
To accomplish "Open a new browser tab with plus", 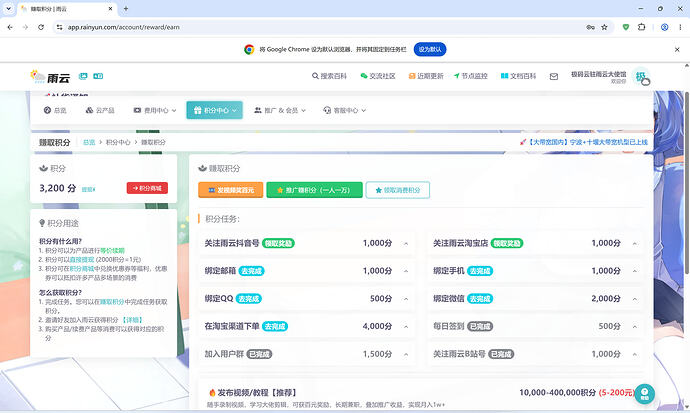I will (x=126, y=8).
